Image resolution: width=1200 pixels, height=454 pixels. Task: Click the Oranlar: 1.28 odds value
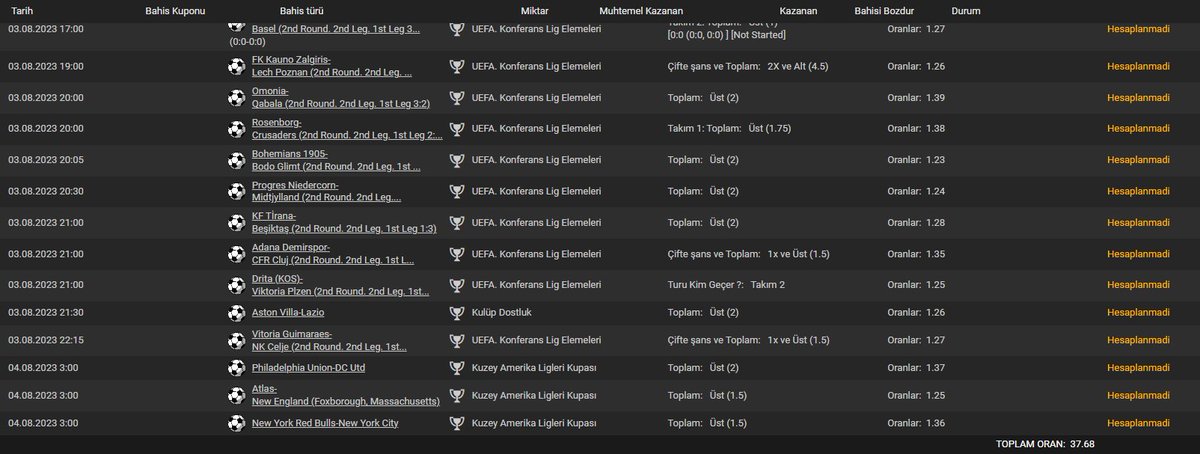916,222
